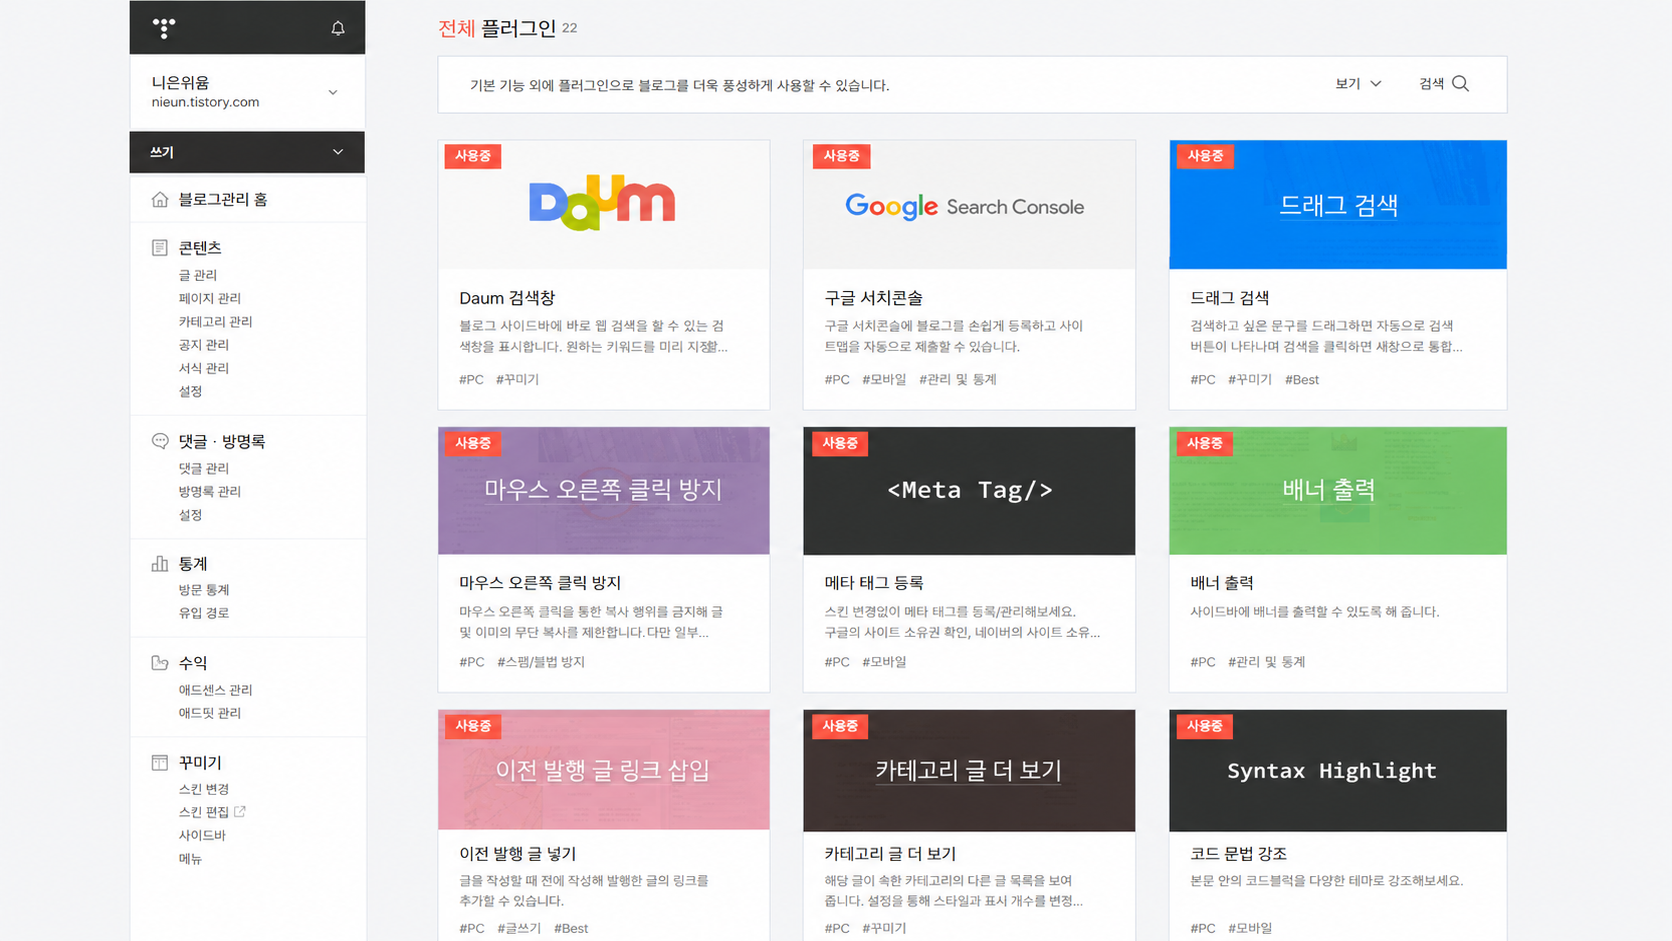The width and height of the screenshot is (1672, 941).
Task: Click the #모바일 tag on 메타 태그 등록
Action: [x=884, y=662]
